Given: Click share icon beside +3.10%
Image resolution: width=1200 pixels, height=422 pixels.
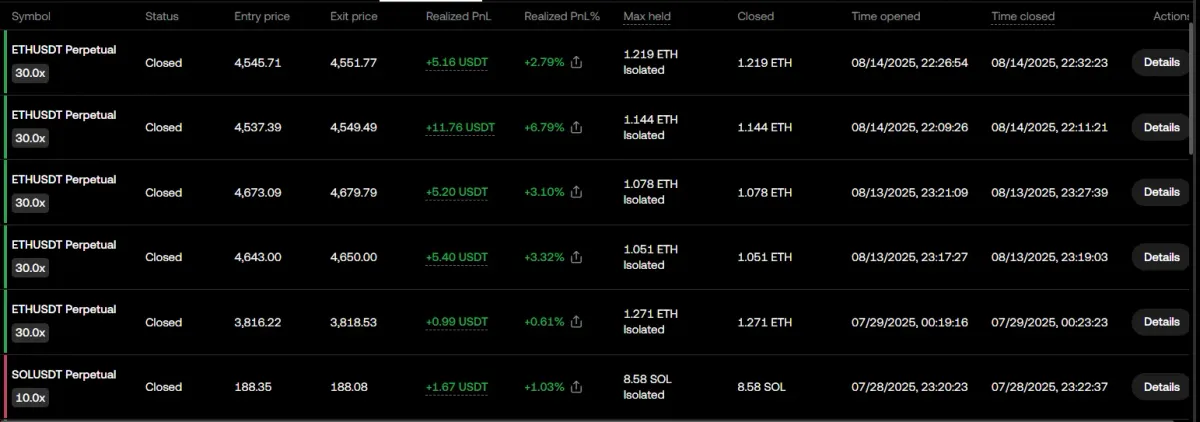Looking at the screenshot, I should tap(577, 192).
